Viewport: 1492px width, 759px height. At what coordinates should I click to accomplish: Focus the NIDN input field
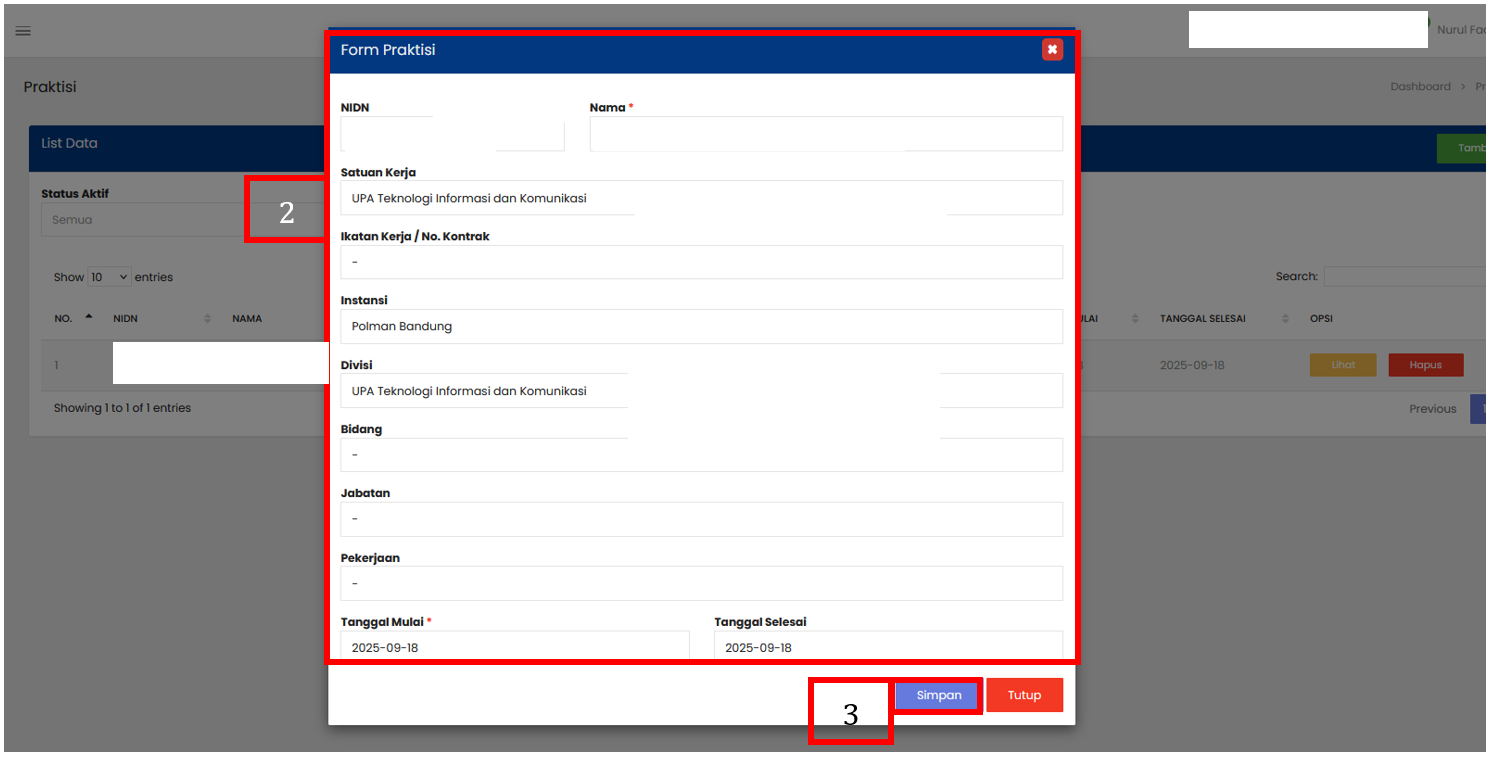coord(452,135)
